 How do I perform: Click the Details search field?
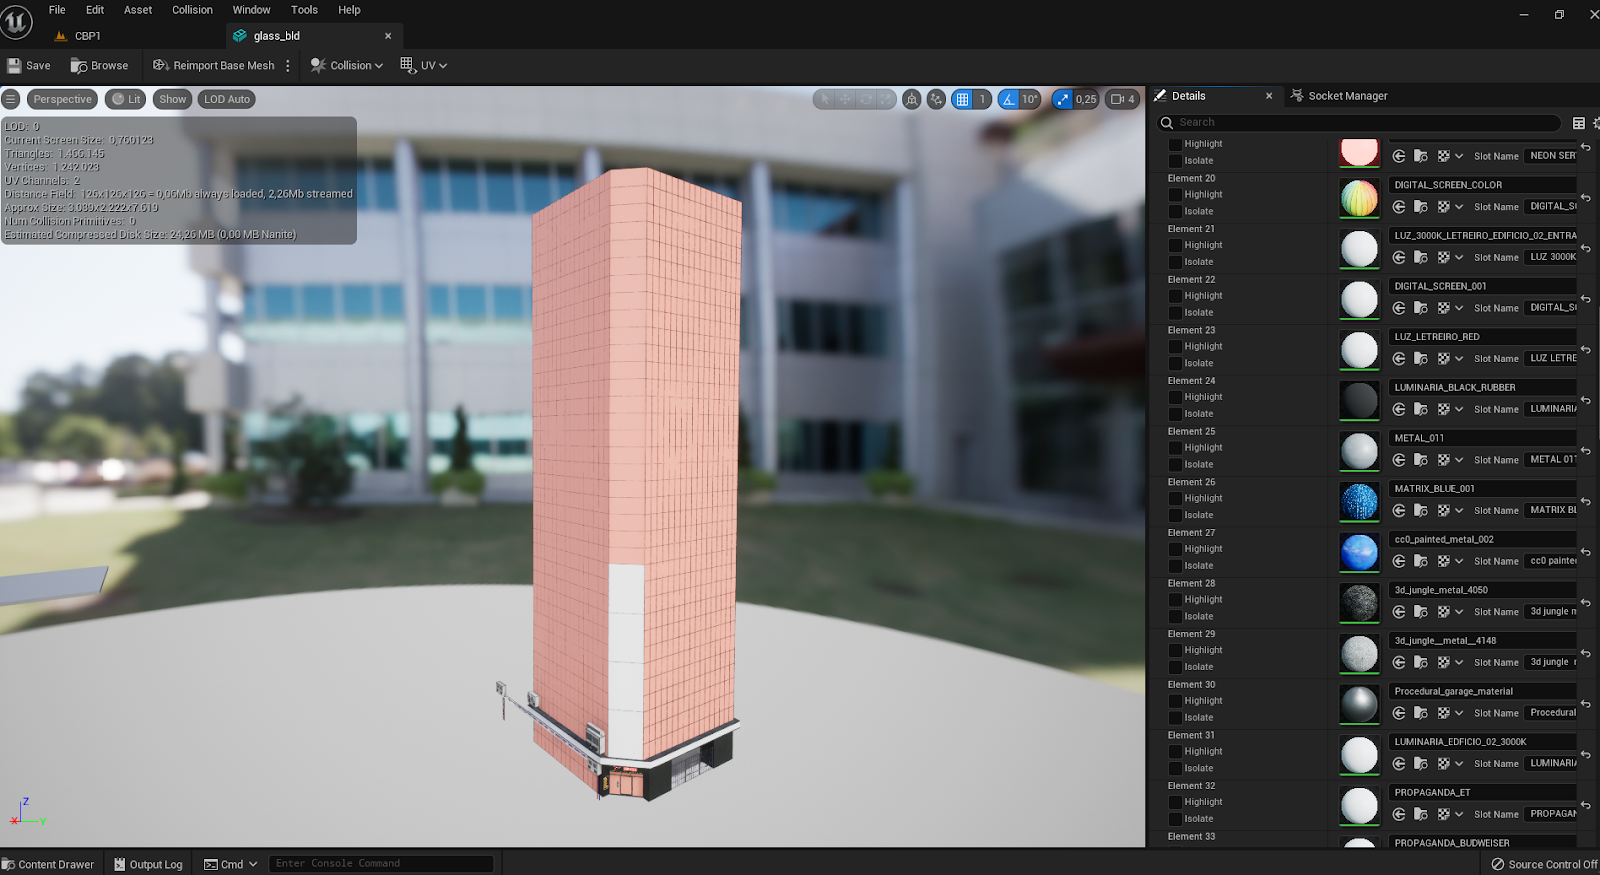(x=1359, y=122)
